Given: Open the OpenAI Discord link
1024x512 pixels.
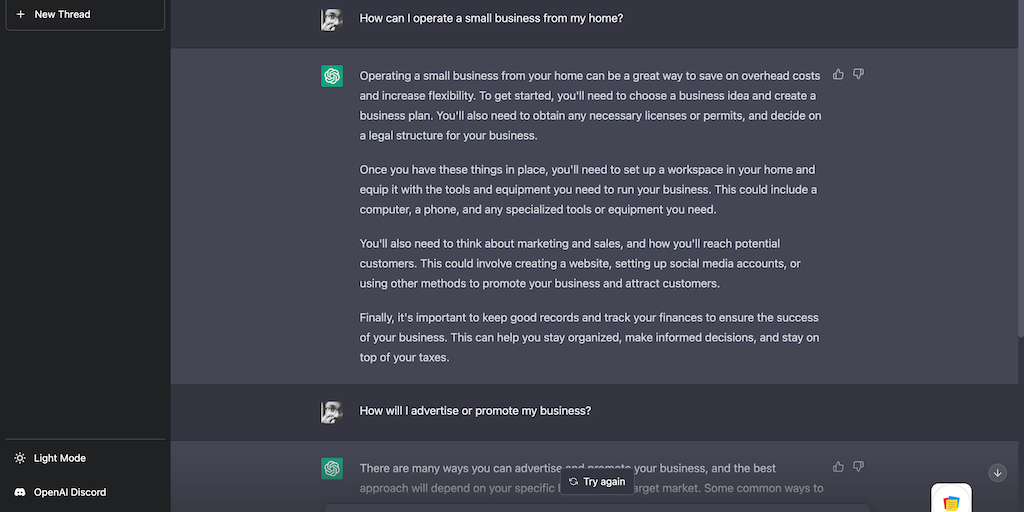Looking at the screenshot, I should click(x=69, y=492).
